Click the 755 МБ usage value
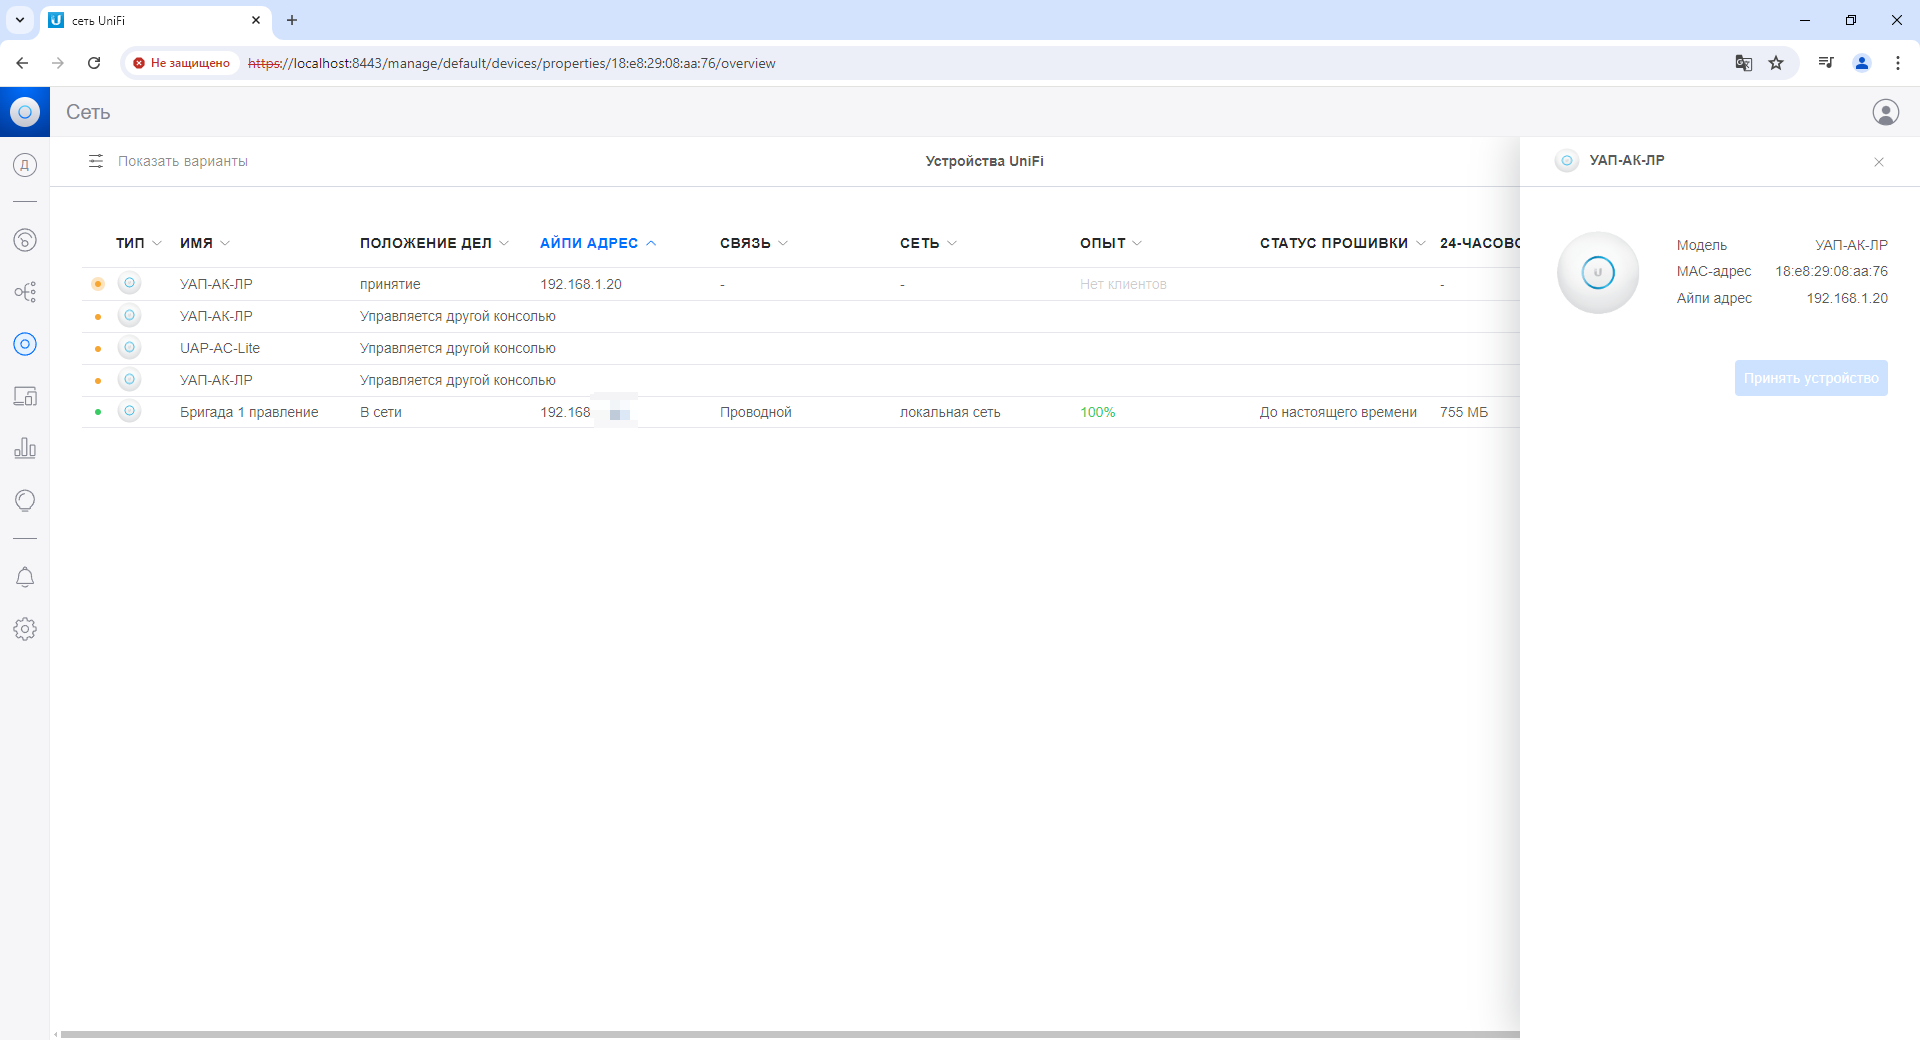Viewport: 1920px width, 1040px height. point(1464,412)
